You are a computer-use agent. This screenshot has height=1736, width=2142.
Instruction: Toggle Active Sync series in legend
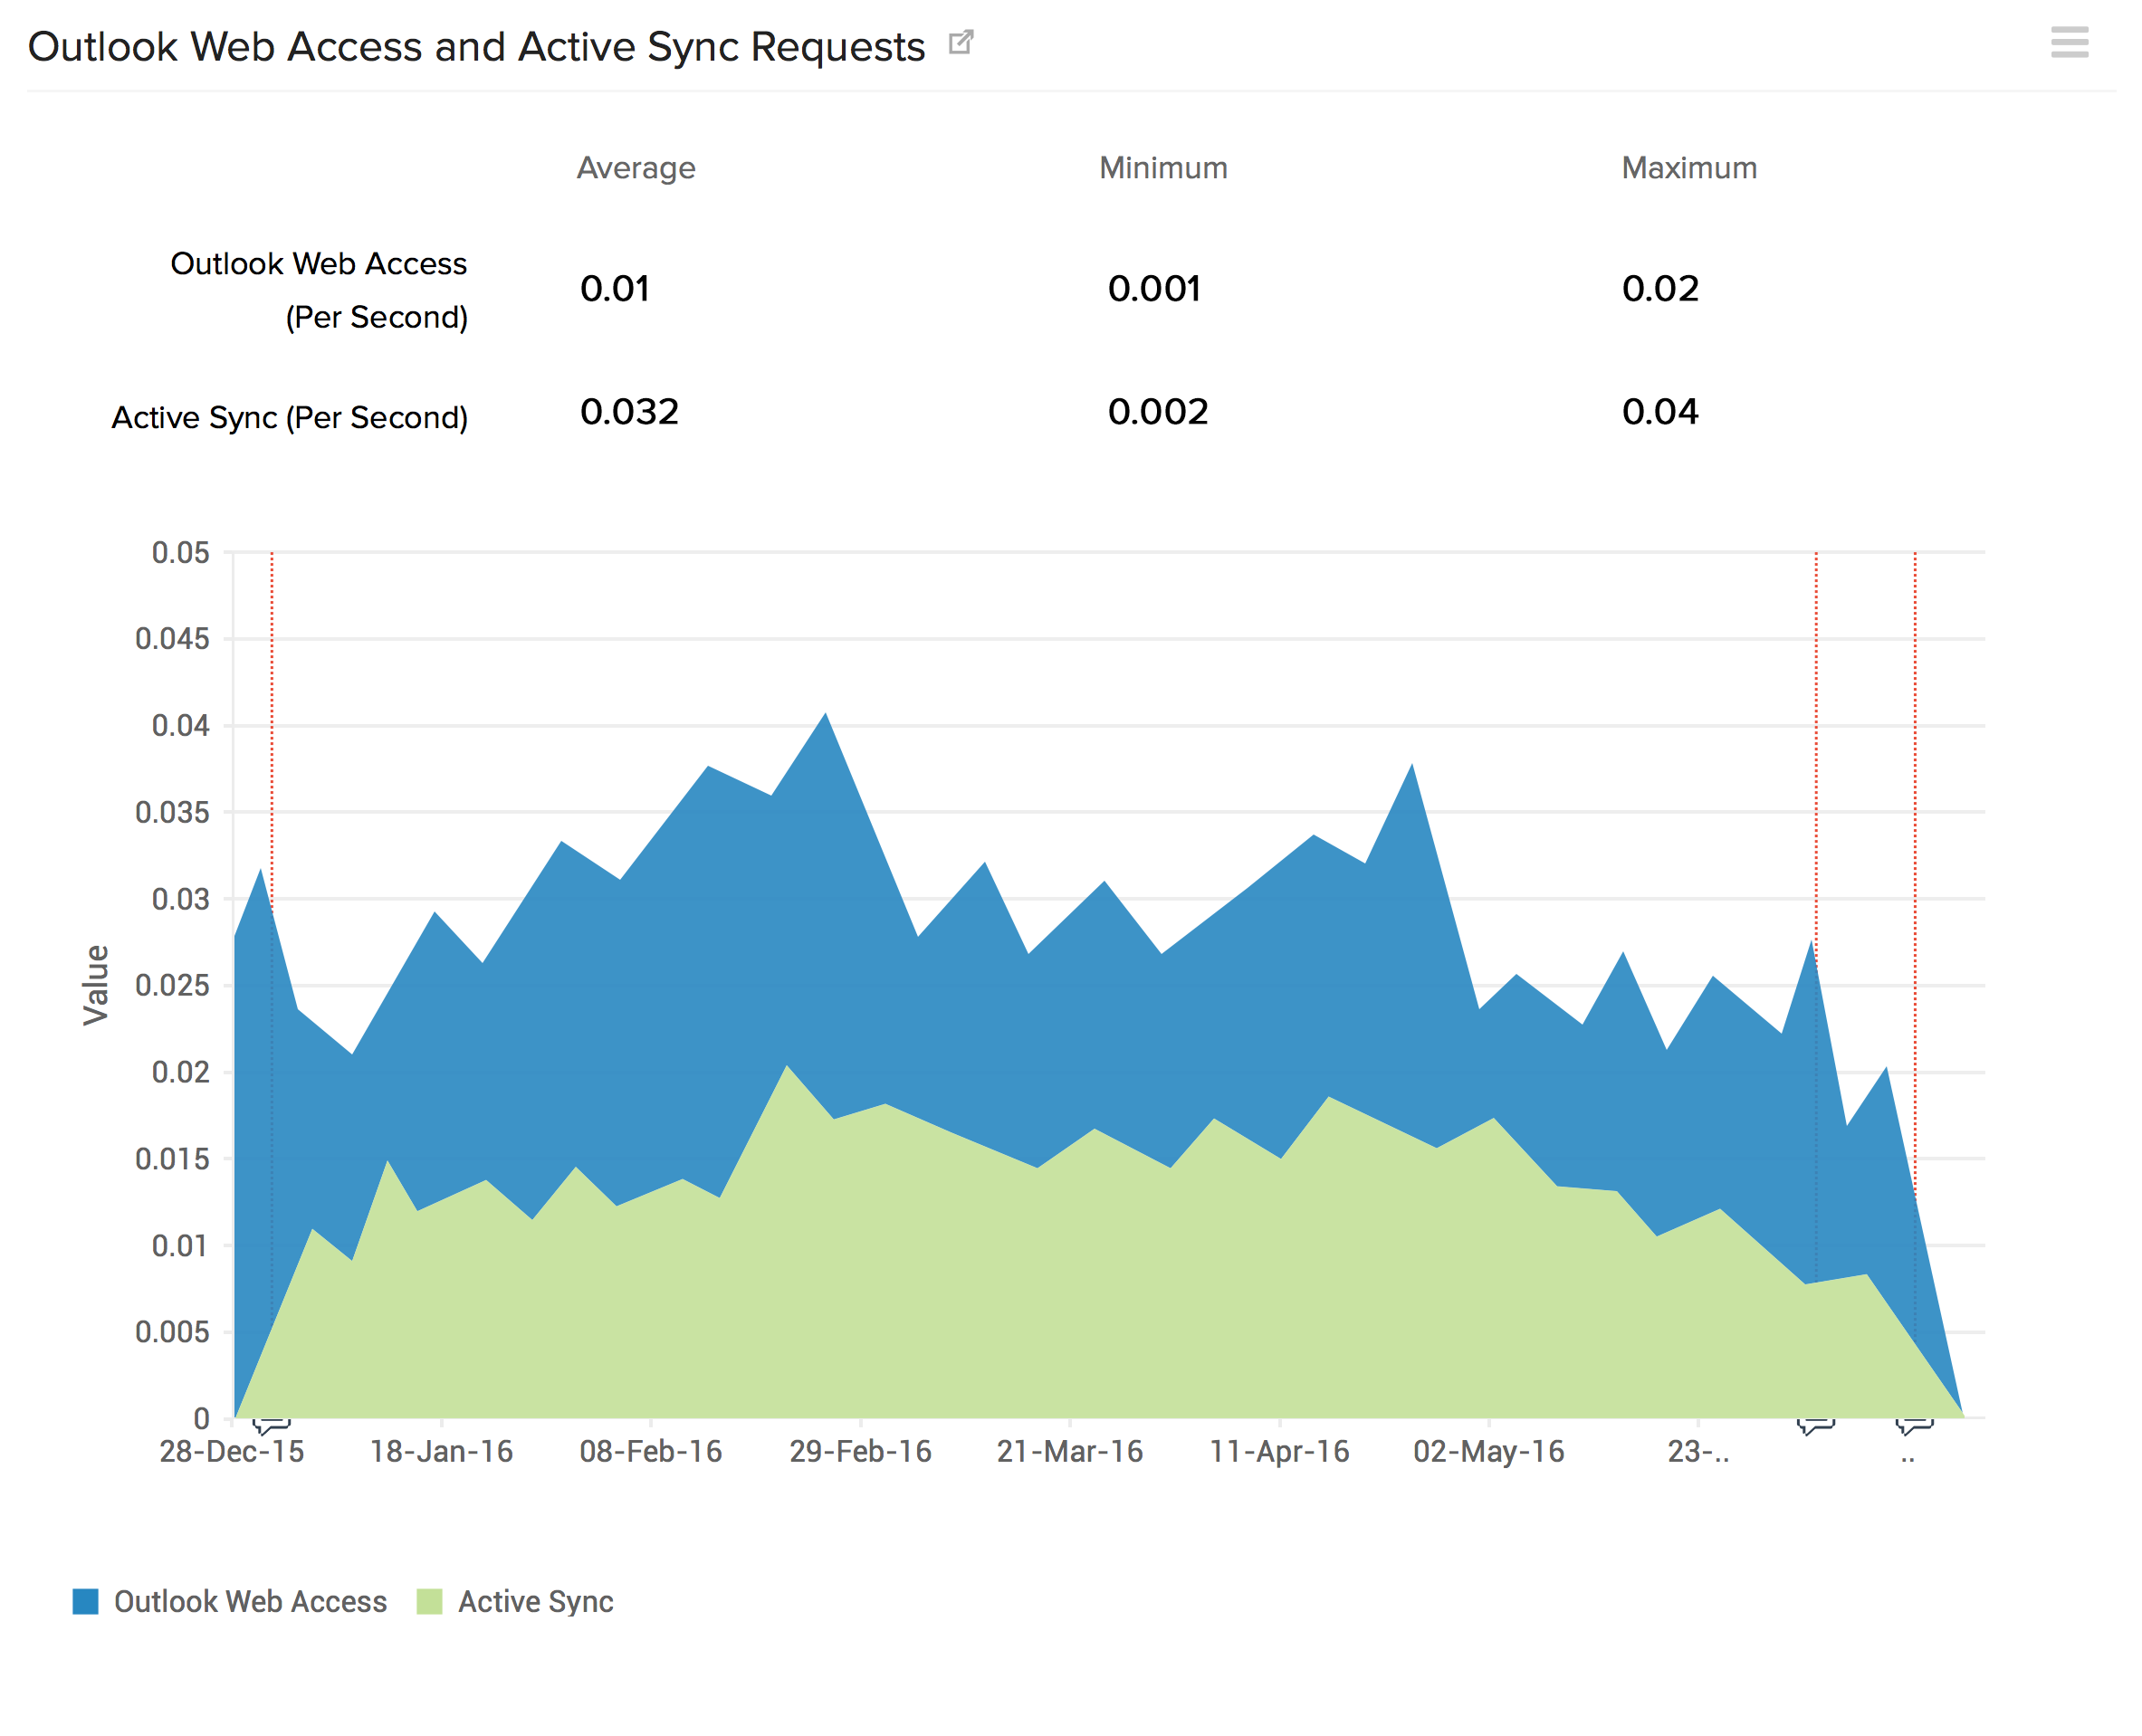[535, 1601]
